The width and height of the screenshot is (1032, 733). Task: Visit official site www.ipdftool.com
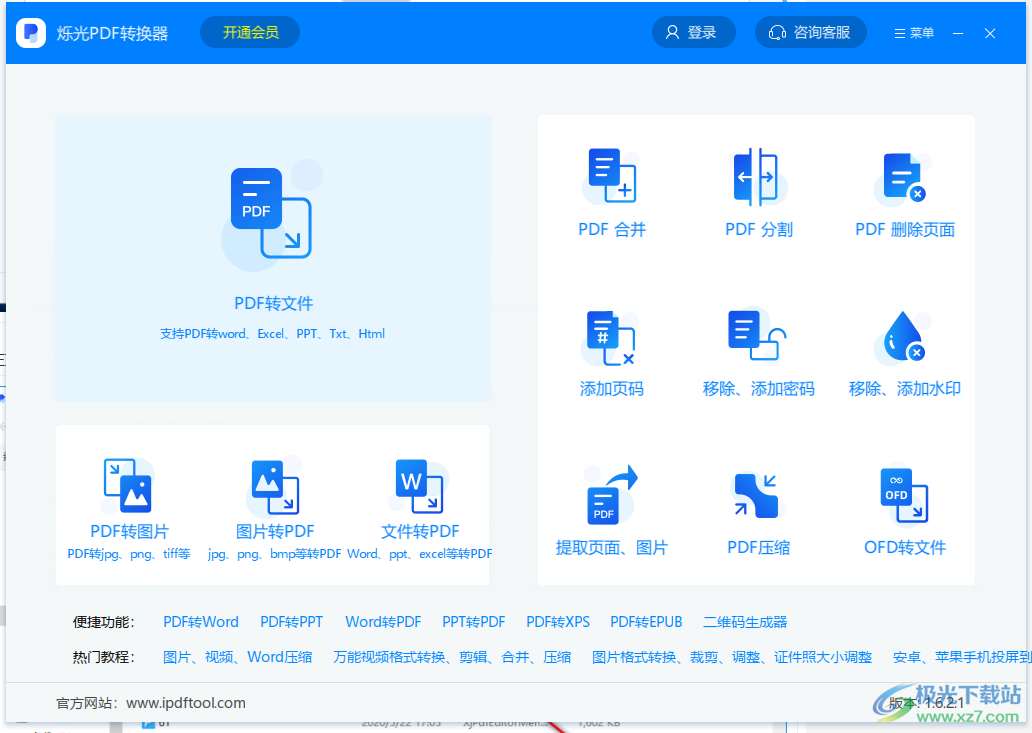(186, 703)
